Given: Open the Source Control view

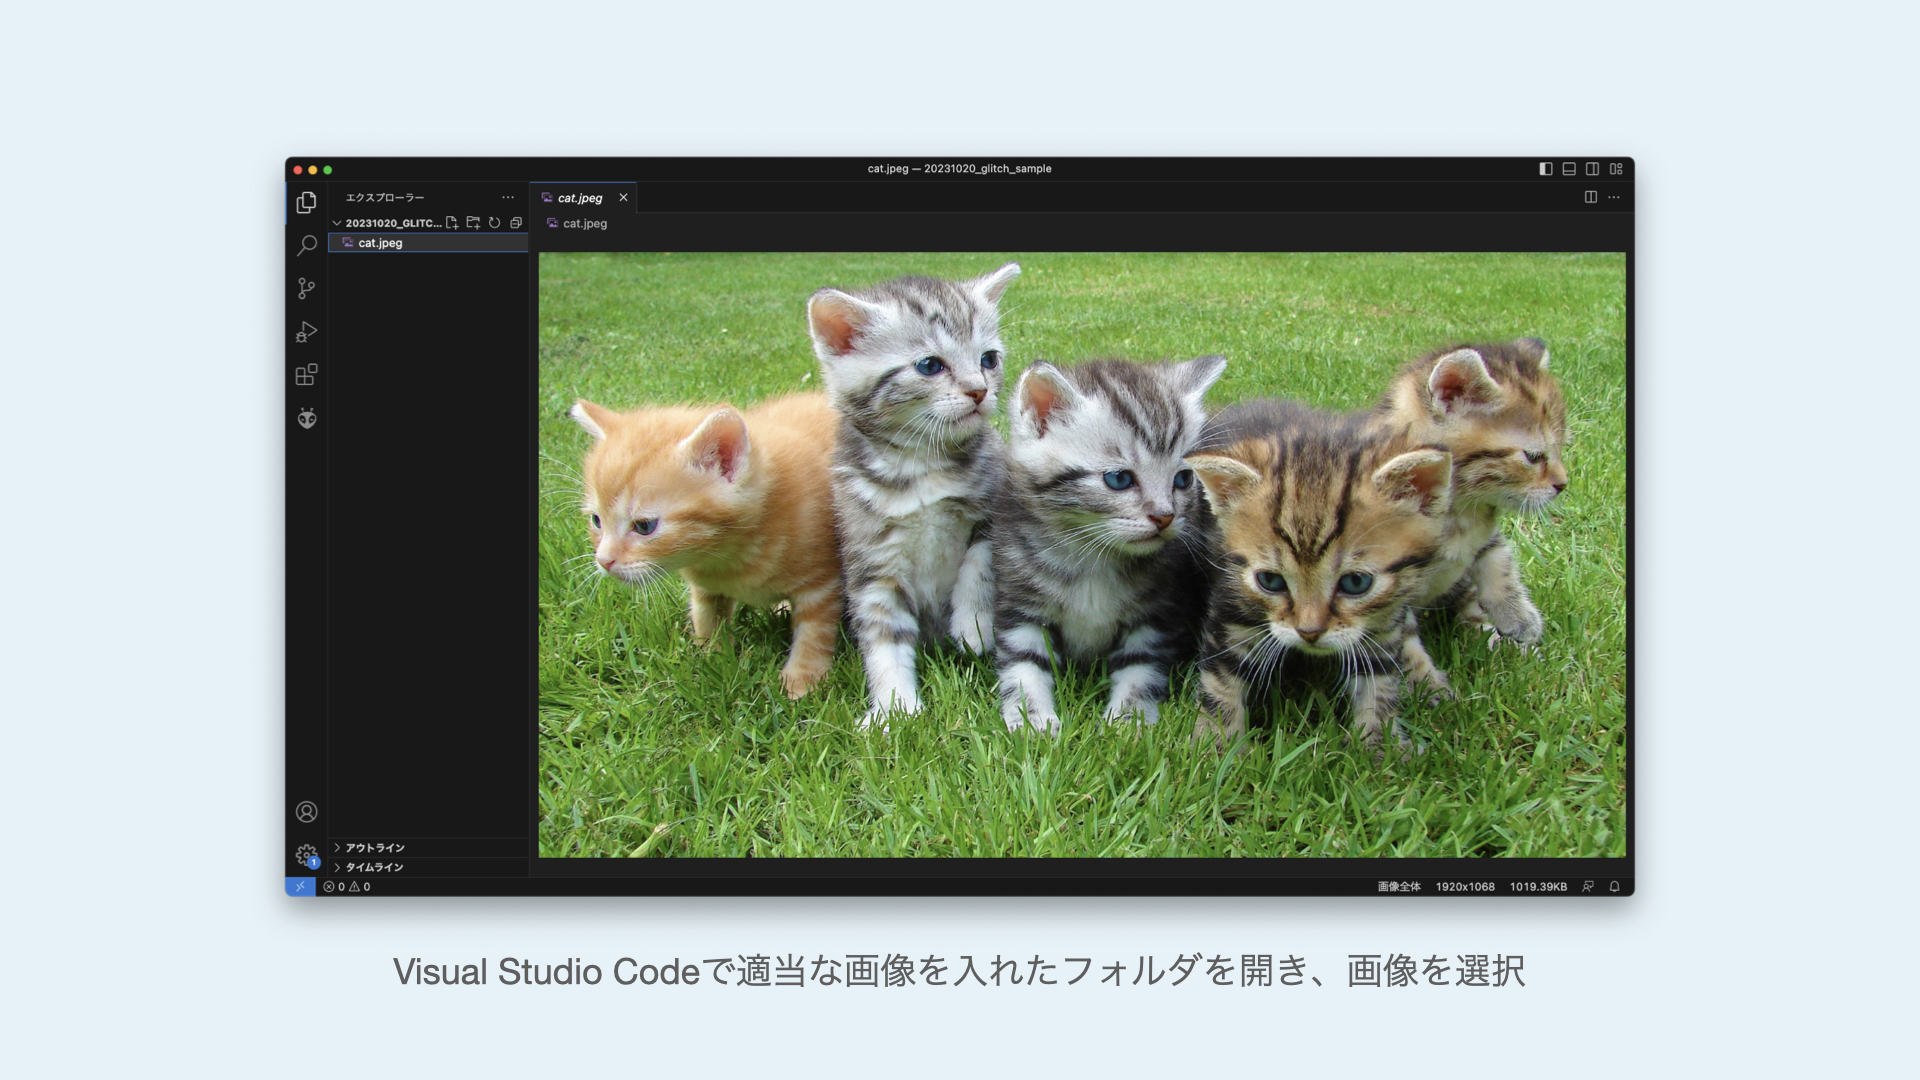Looking at the screenshot, I should pyautogui.click(x=307, y=289).
